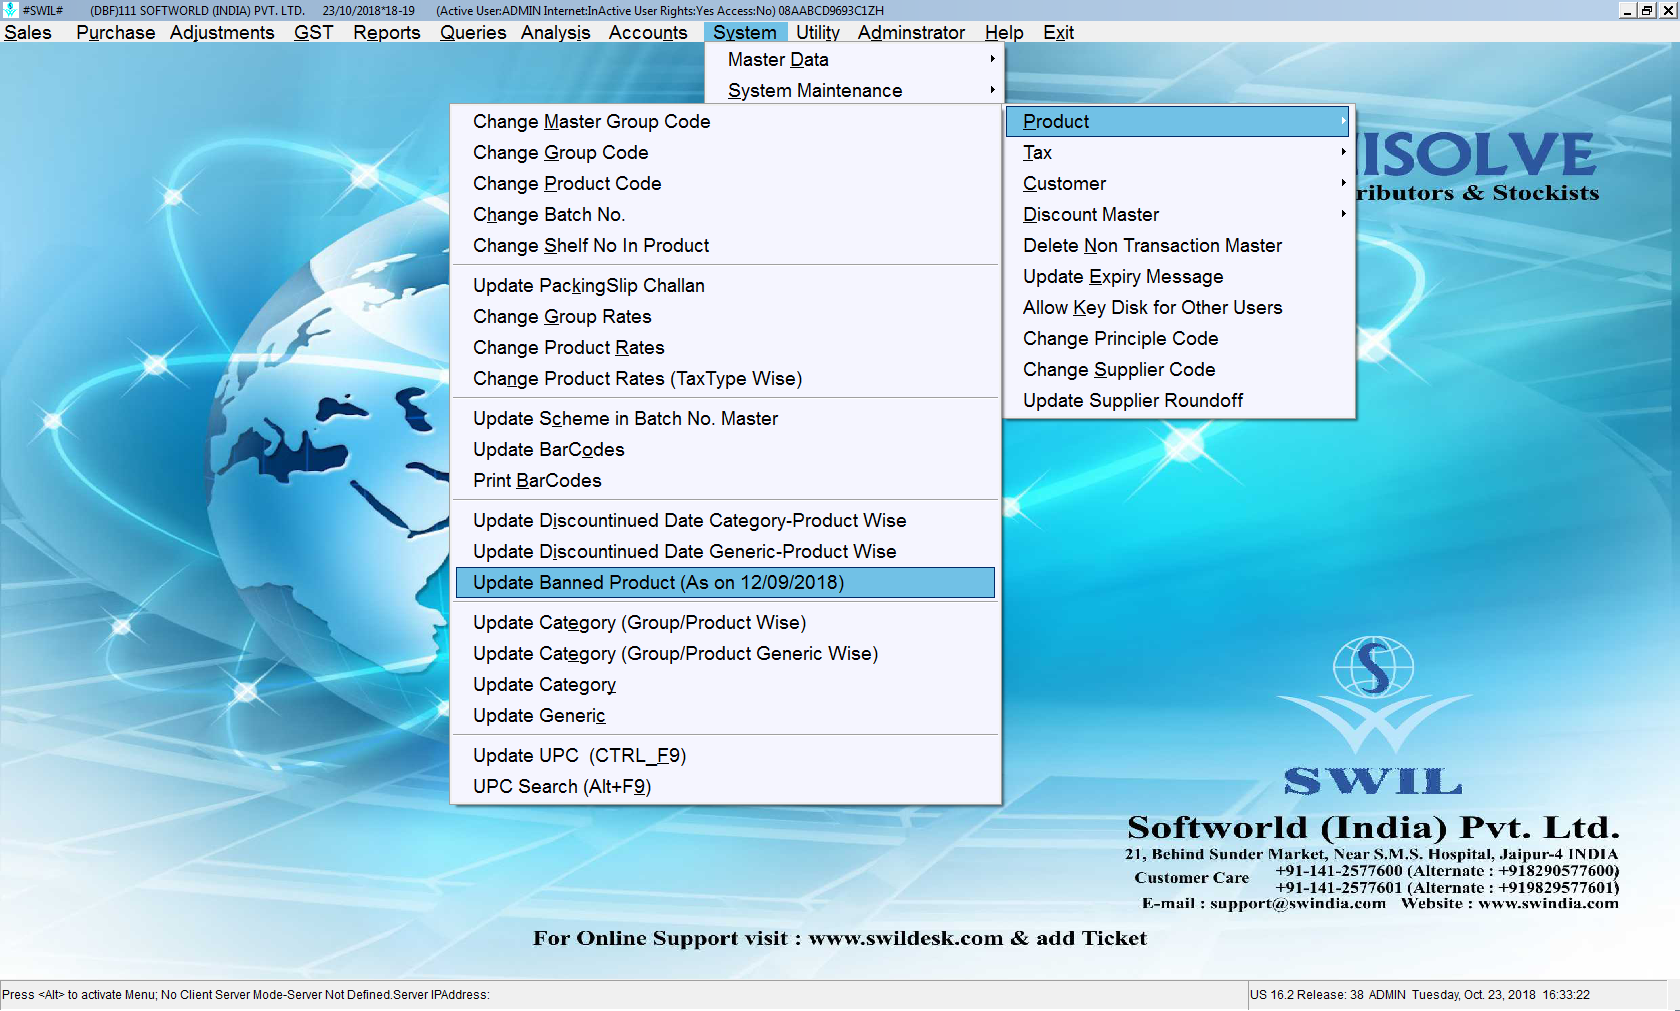Select Change Master Group Code
Screen dimensions: 1680x1011
(725, 121)
